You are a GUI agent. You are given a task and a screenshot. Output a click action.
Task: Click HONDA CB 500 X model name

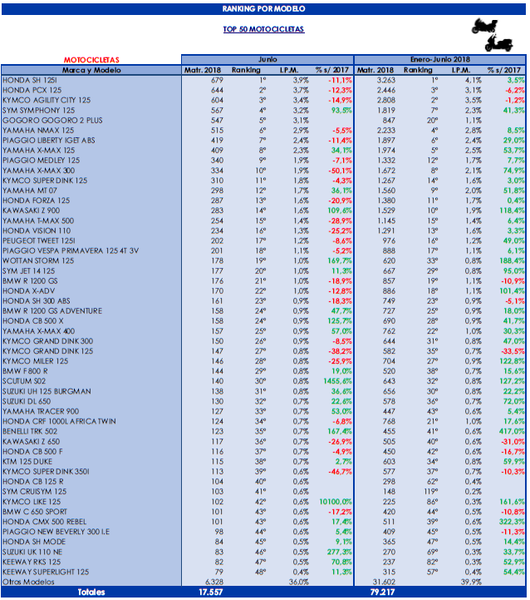click(33, 321)
